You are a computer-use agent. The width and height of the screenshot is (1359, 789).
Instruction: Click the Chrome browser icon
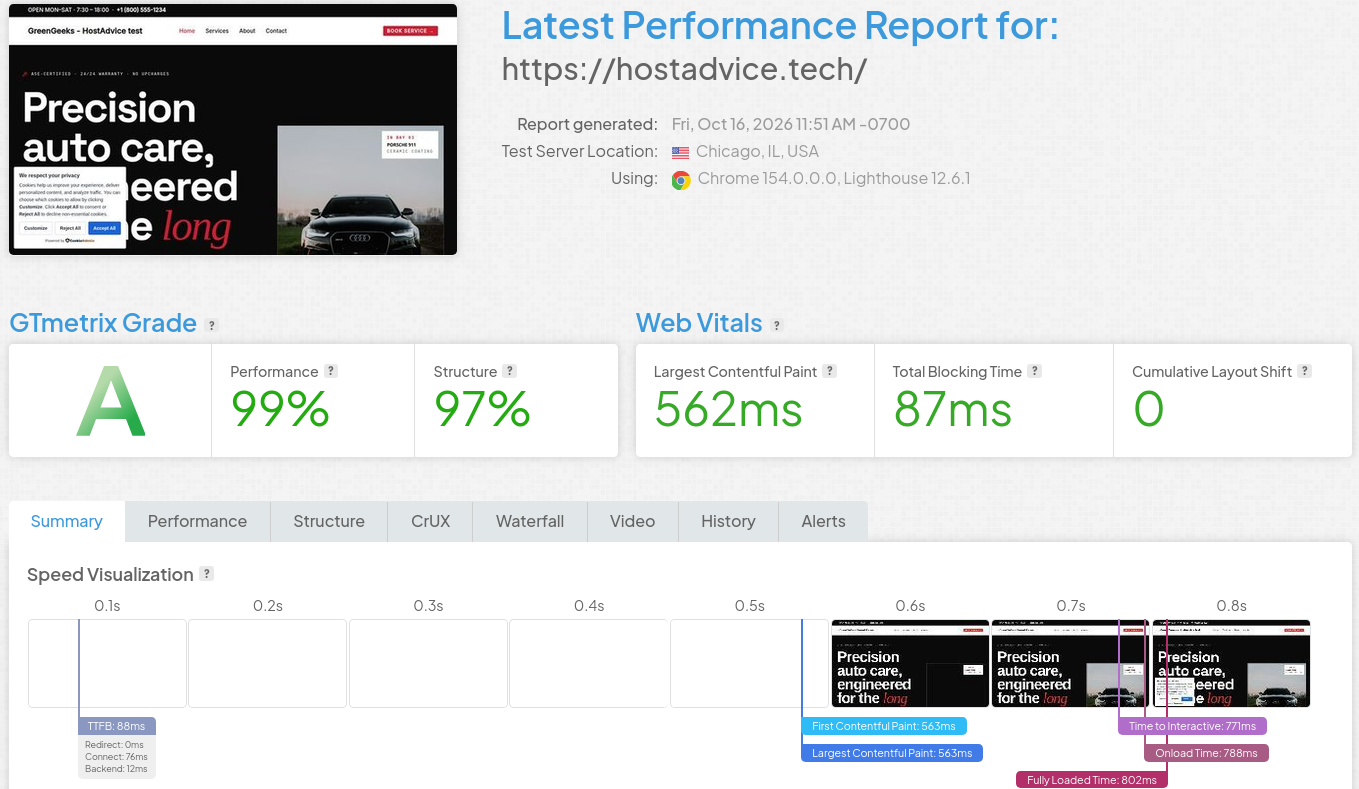tap(681, 180)
